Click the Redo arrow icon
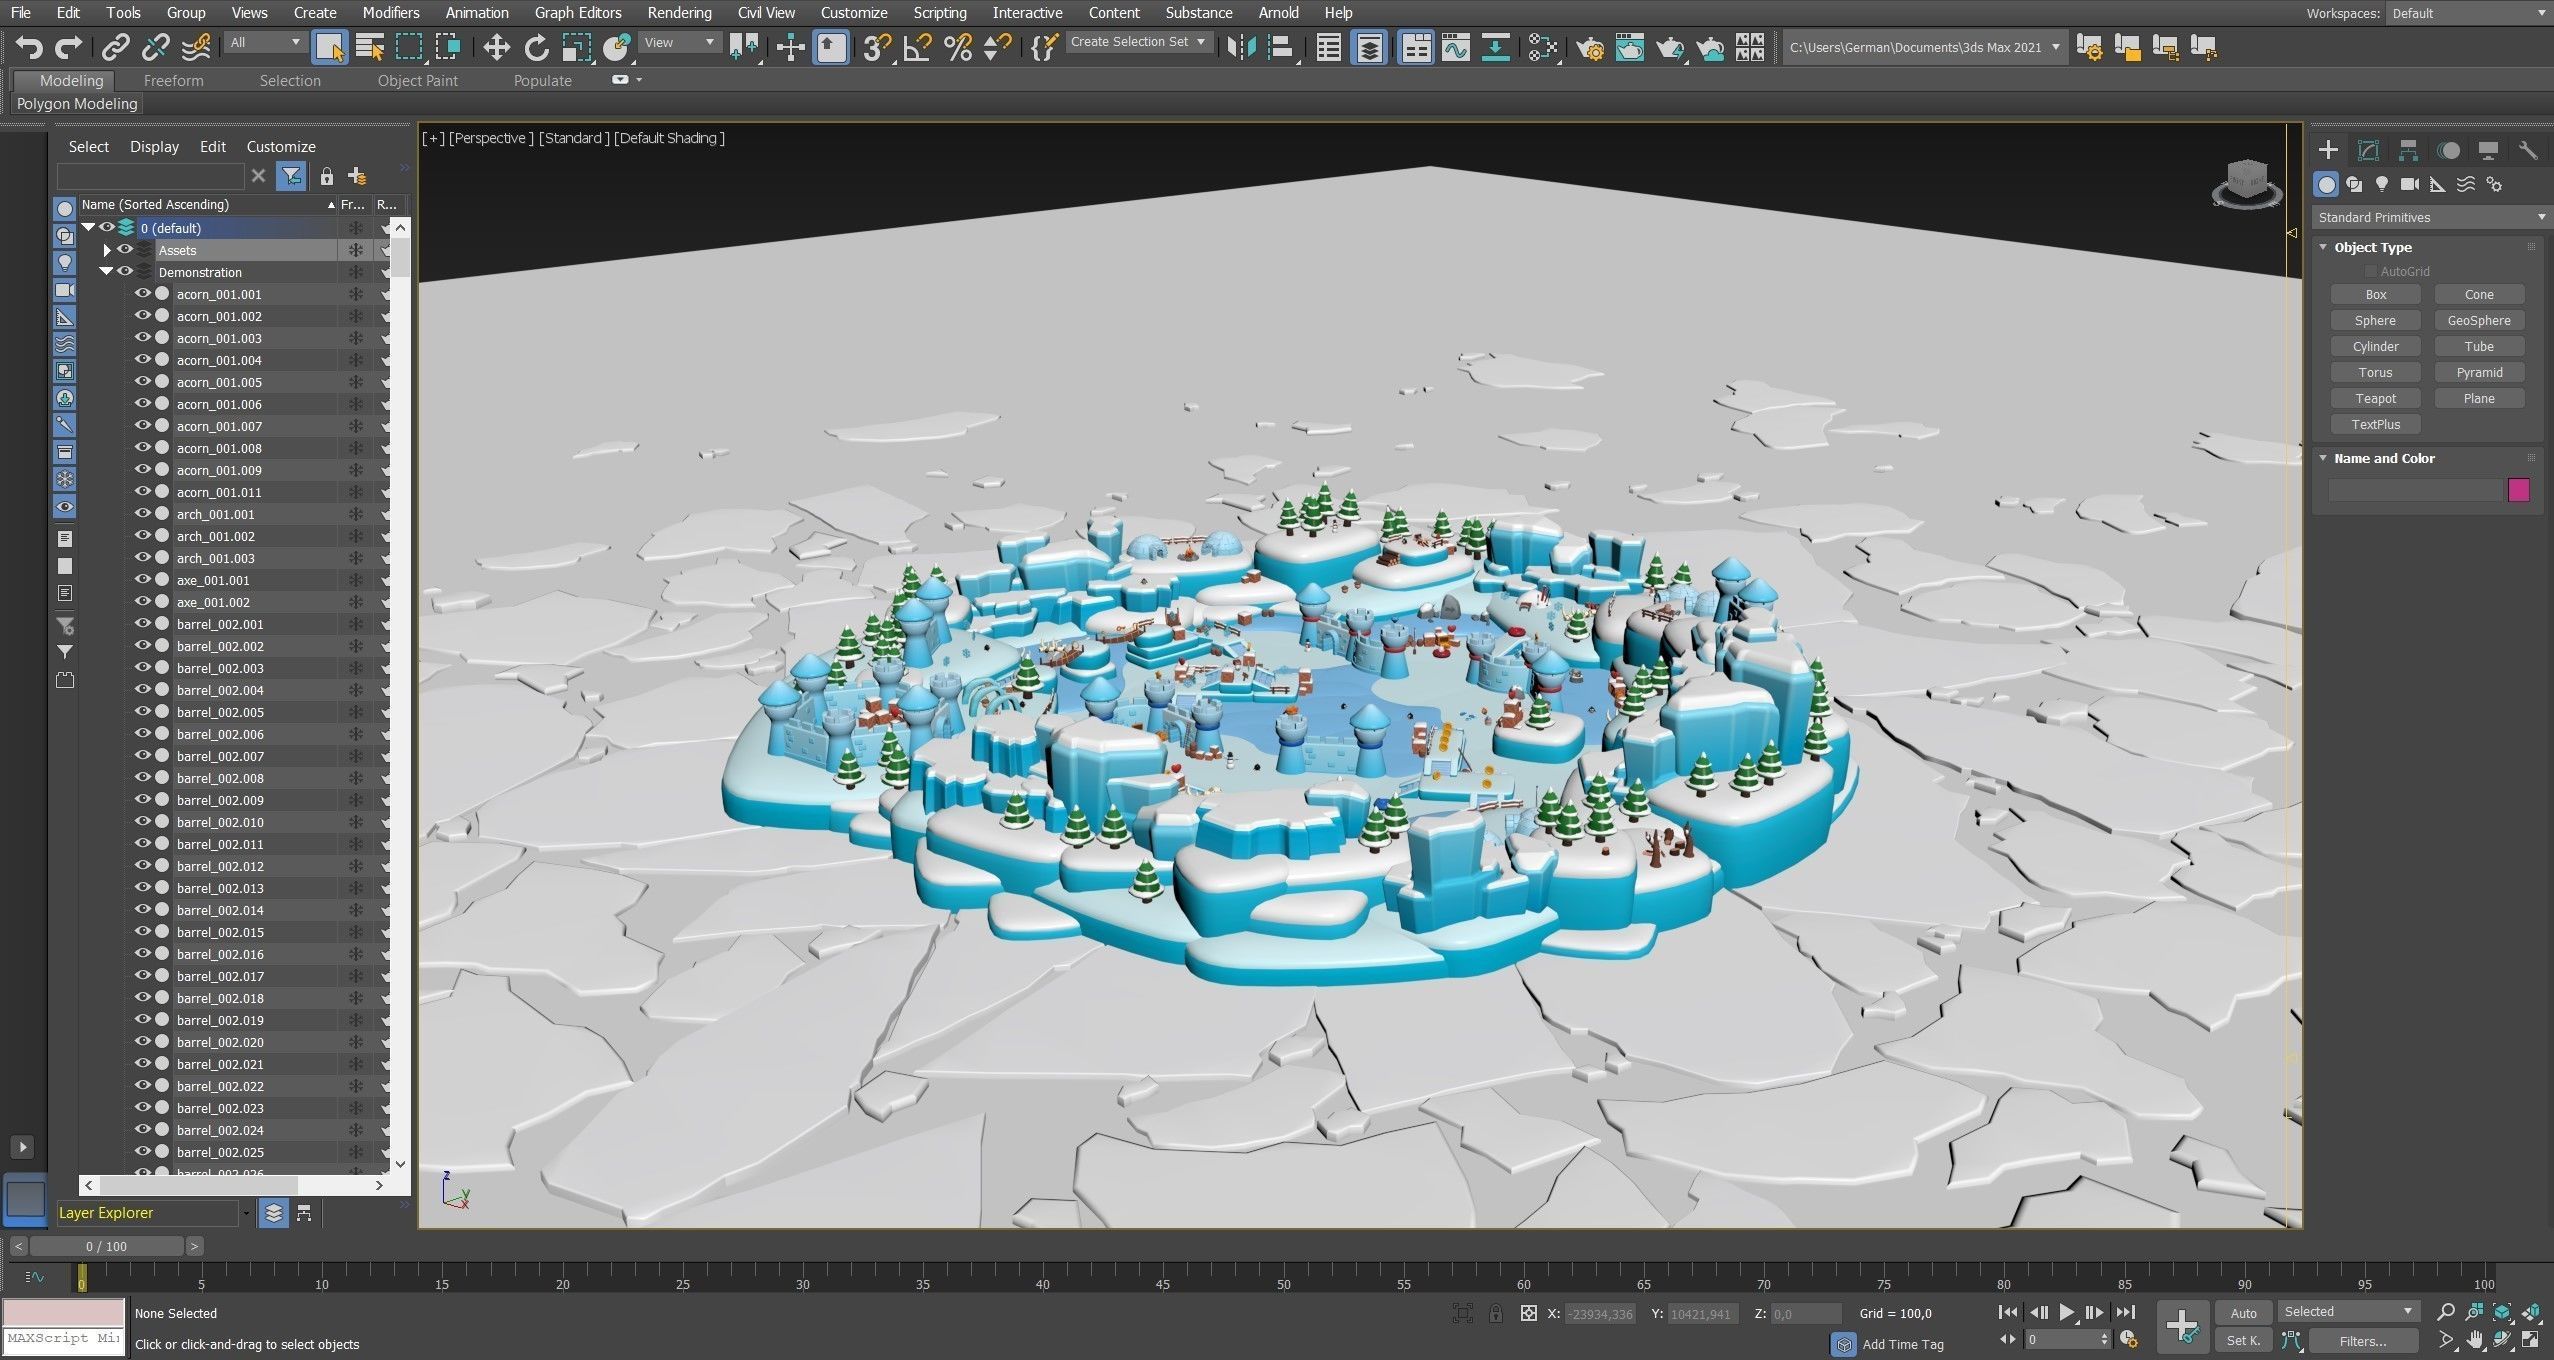The image size is (2554, 1360). 68,47
